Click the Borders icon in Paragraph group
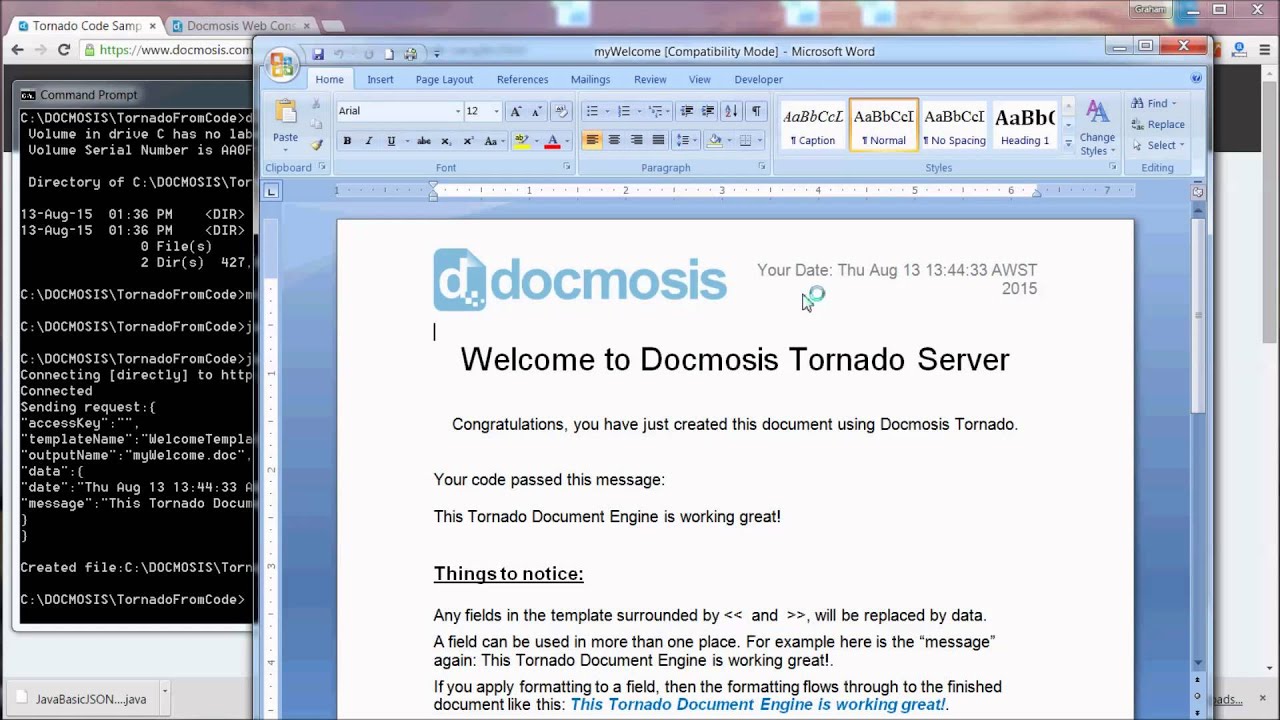 tap(745, 141)
